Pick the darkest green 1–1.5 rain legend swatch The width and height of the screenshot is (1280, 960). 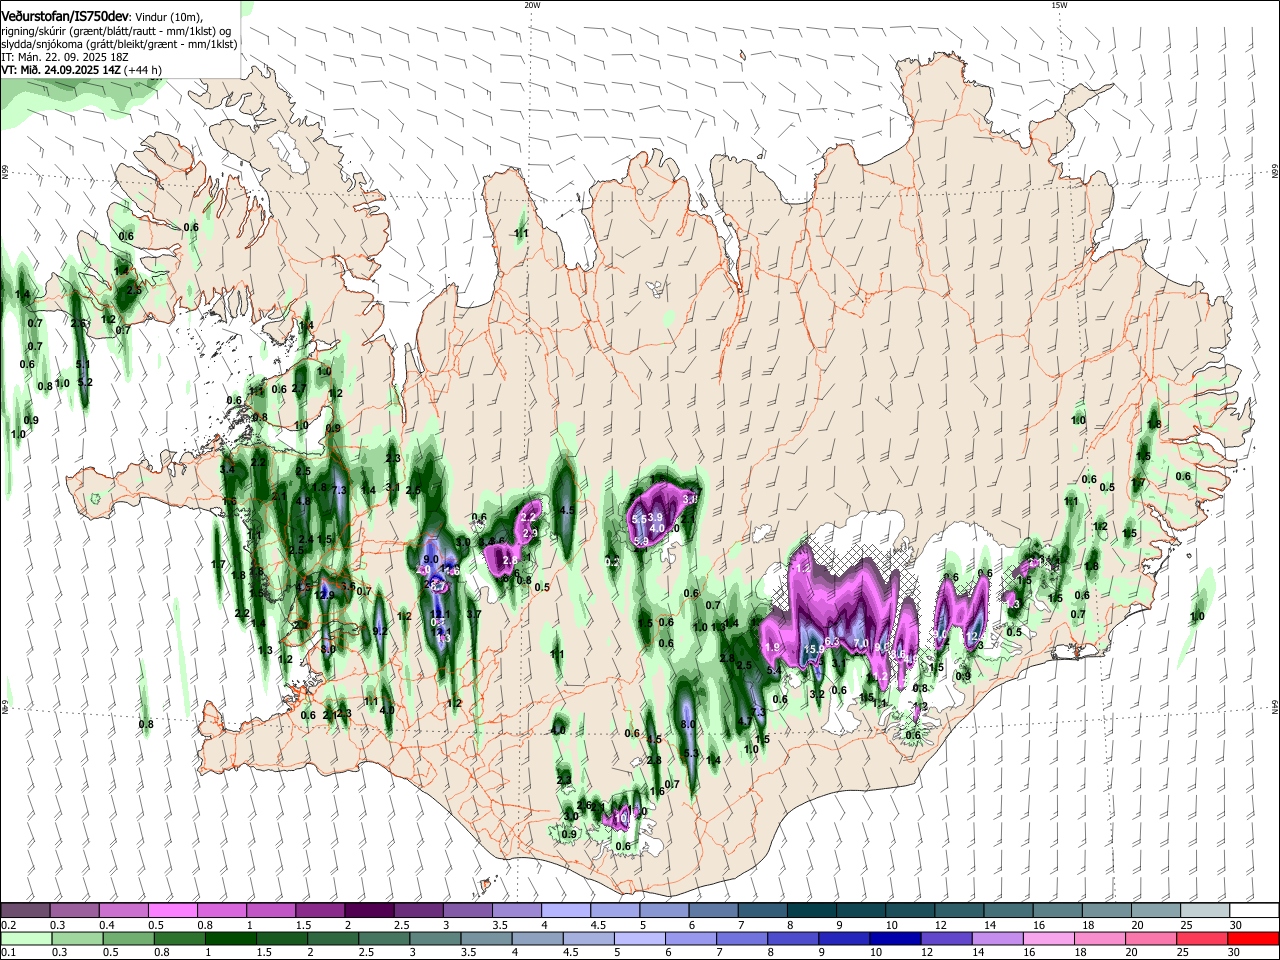[230, 938]
